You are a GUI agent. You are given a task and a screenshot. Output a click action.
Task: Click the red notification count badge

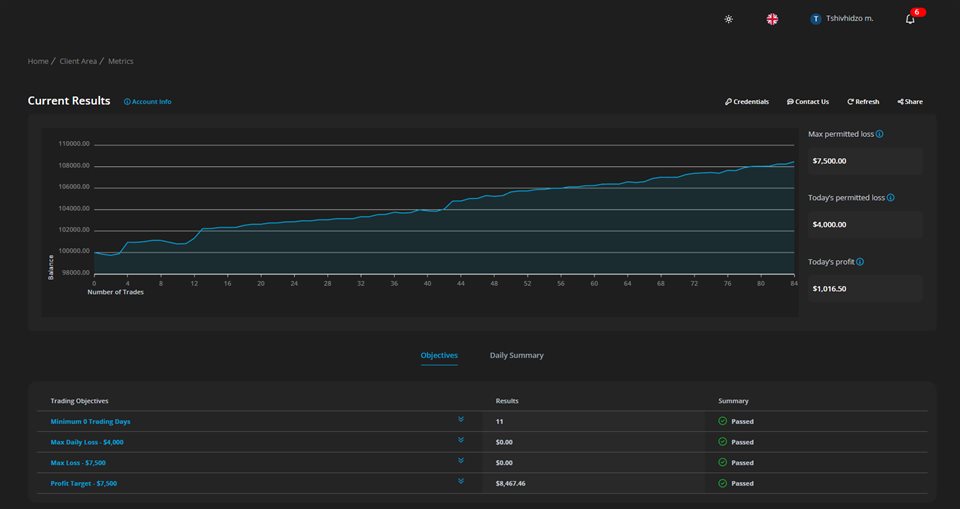click(x=917, y=12)
